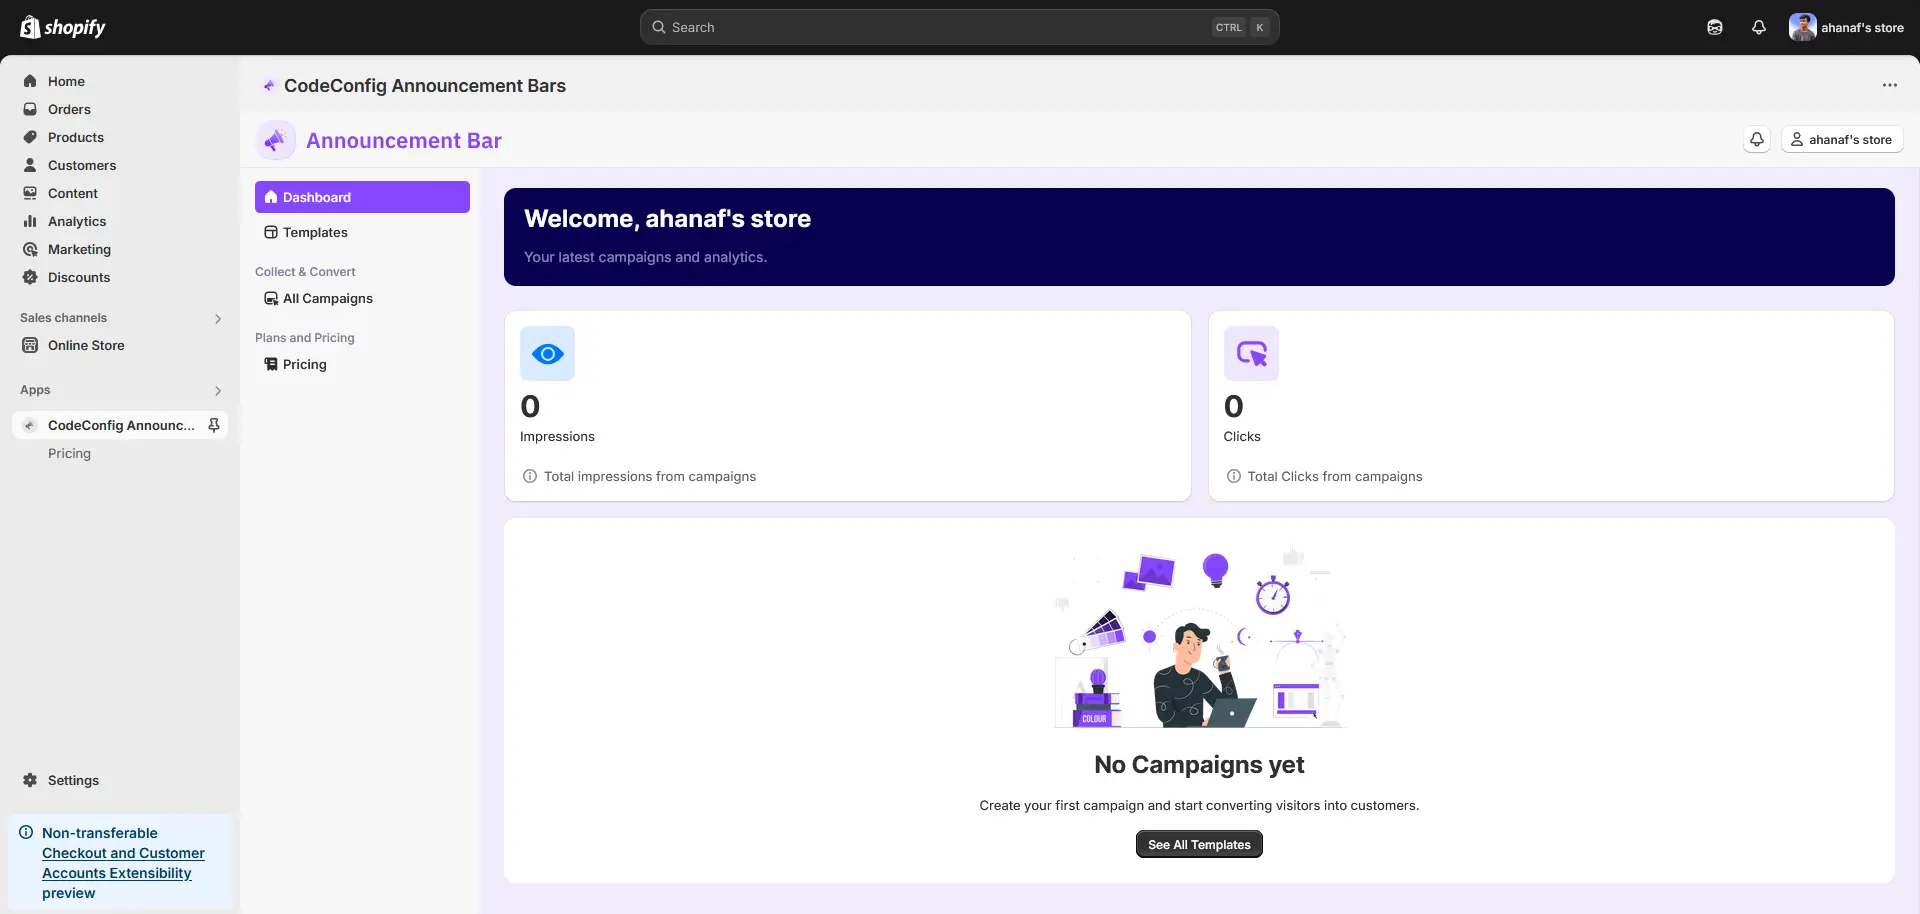Go to Customers in sidebar
This screenshot has width=1920, height=914.
[x=120, y=165]
